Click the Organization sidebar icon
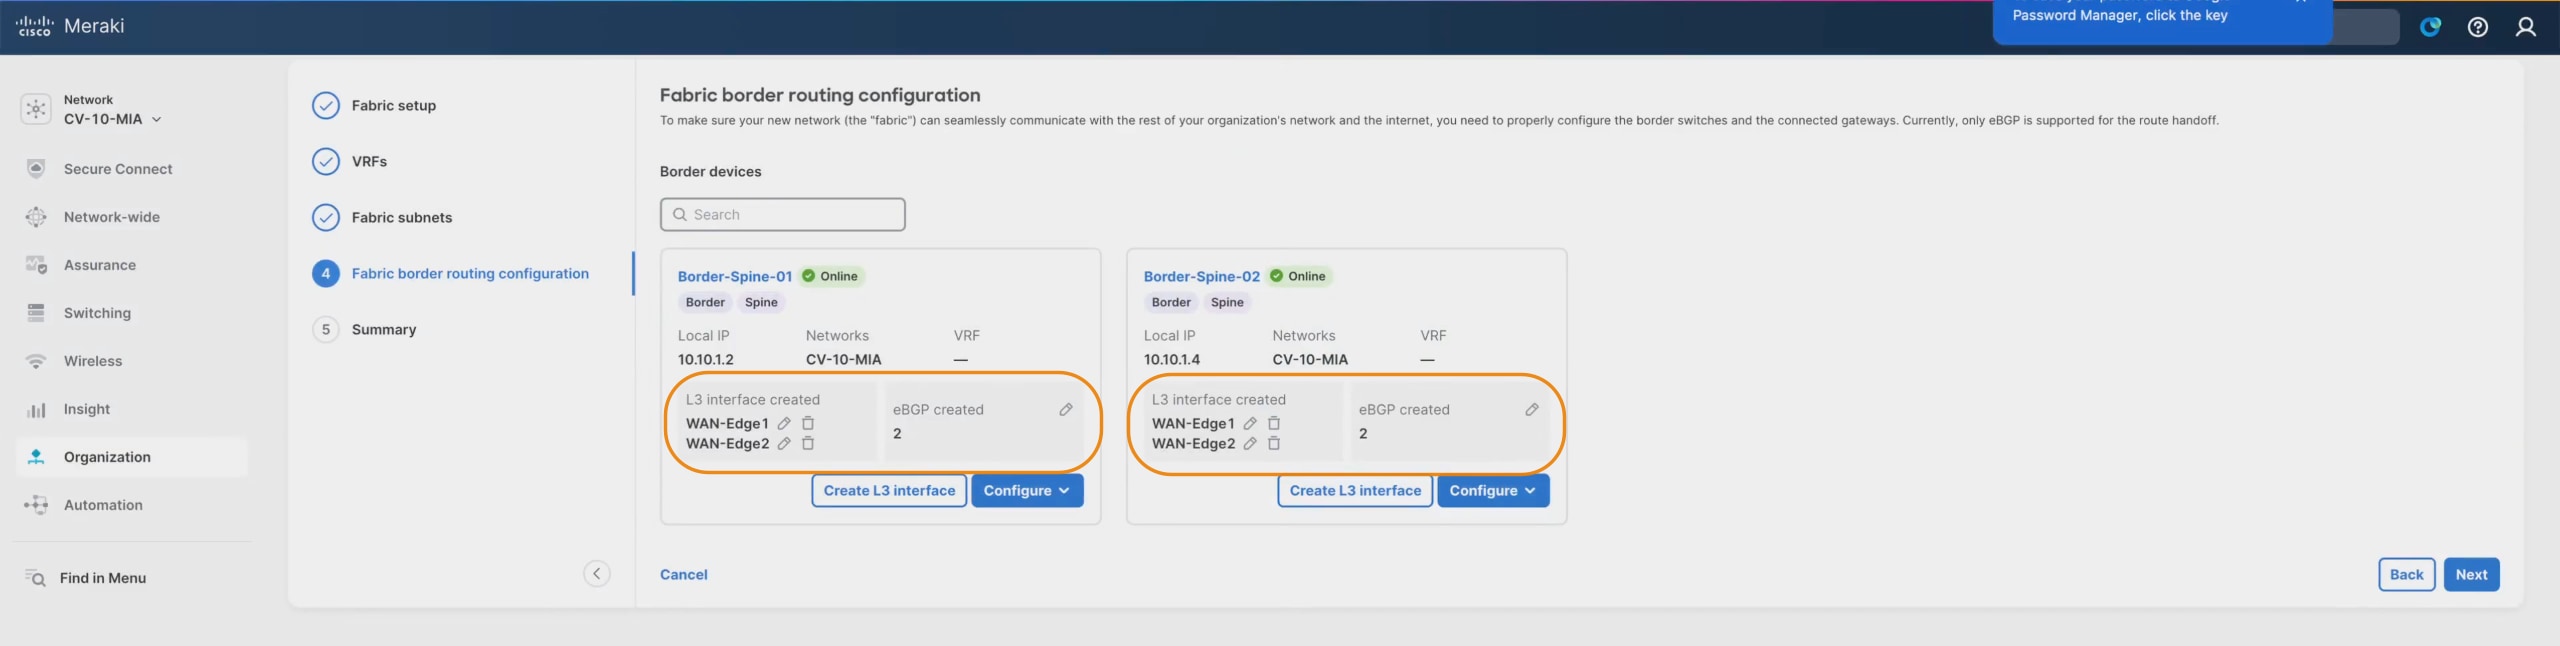Screen dimensions: 2560x646 pos(36,457)
